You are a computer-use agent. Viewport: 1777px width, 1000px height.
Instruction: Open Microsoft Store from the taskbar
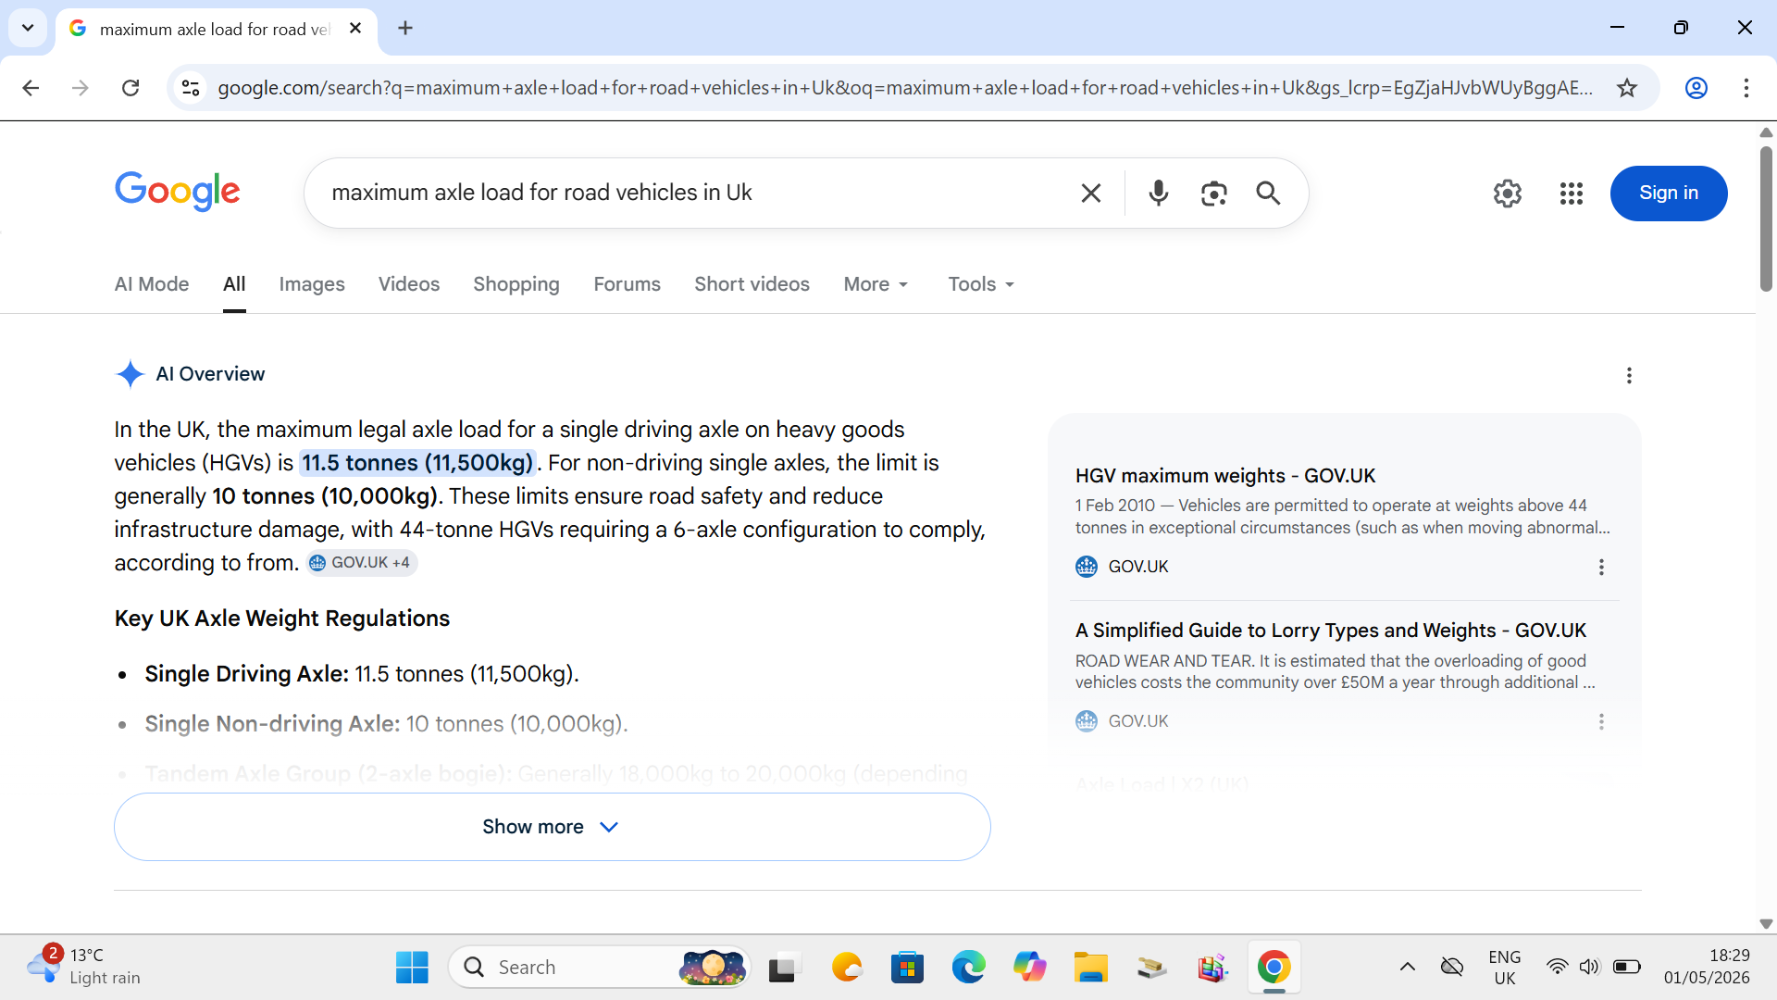pyautogui.click(x=907, y=967)
